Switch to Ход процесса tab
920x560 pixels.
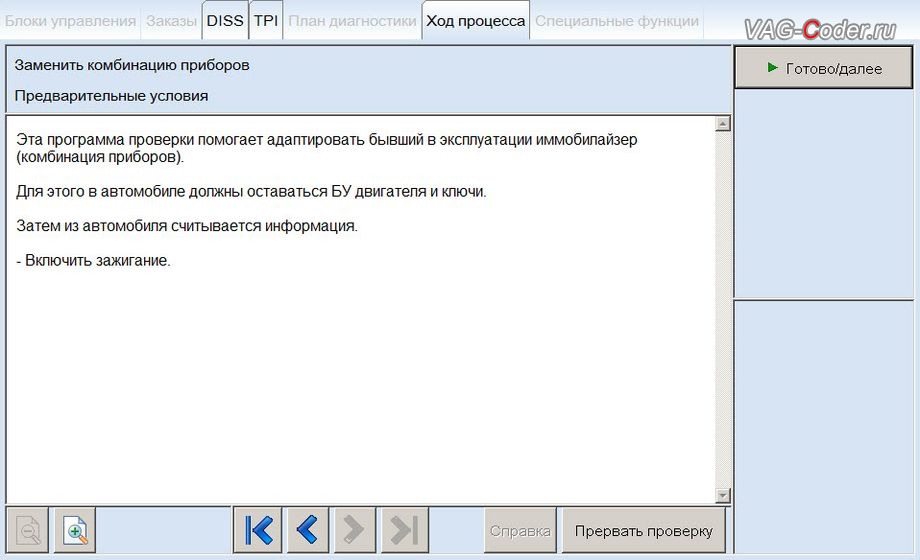(x=476, y=21)
